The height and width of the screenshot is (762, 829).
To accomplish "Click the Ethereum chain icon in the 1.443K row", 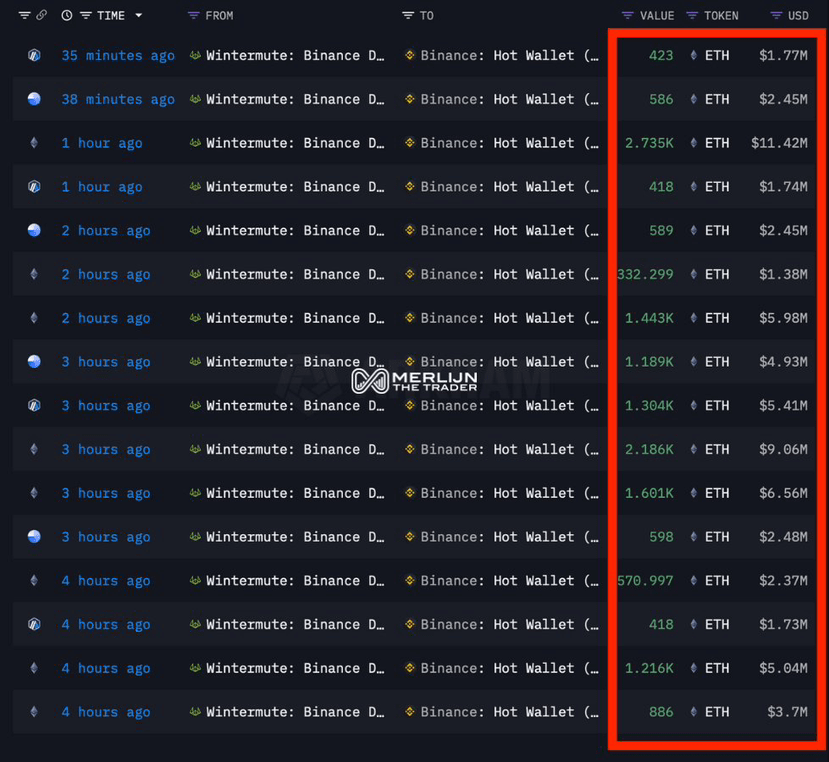I will pos(34,318).
